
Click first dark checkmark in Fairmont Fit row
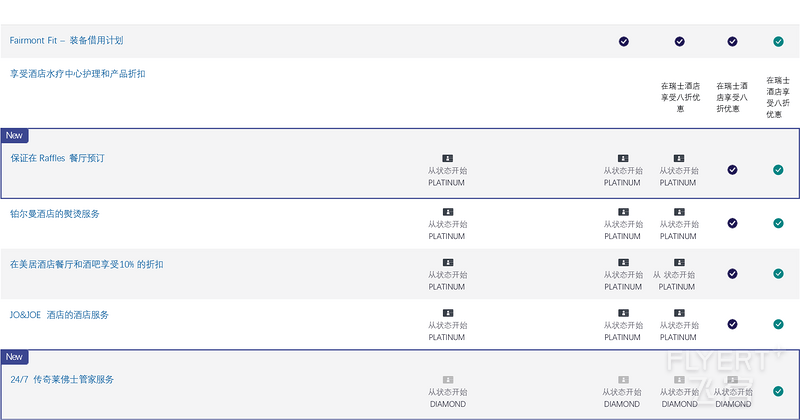tap(623, 41)
